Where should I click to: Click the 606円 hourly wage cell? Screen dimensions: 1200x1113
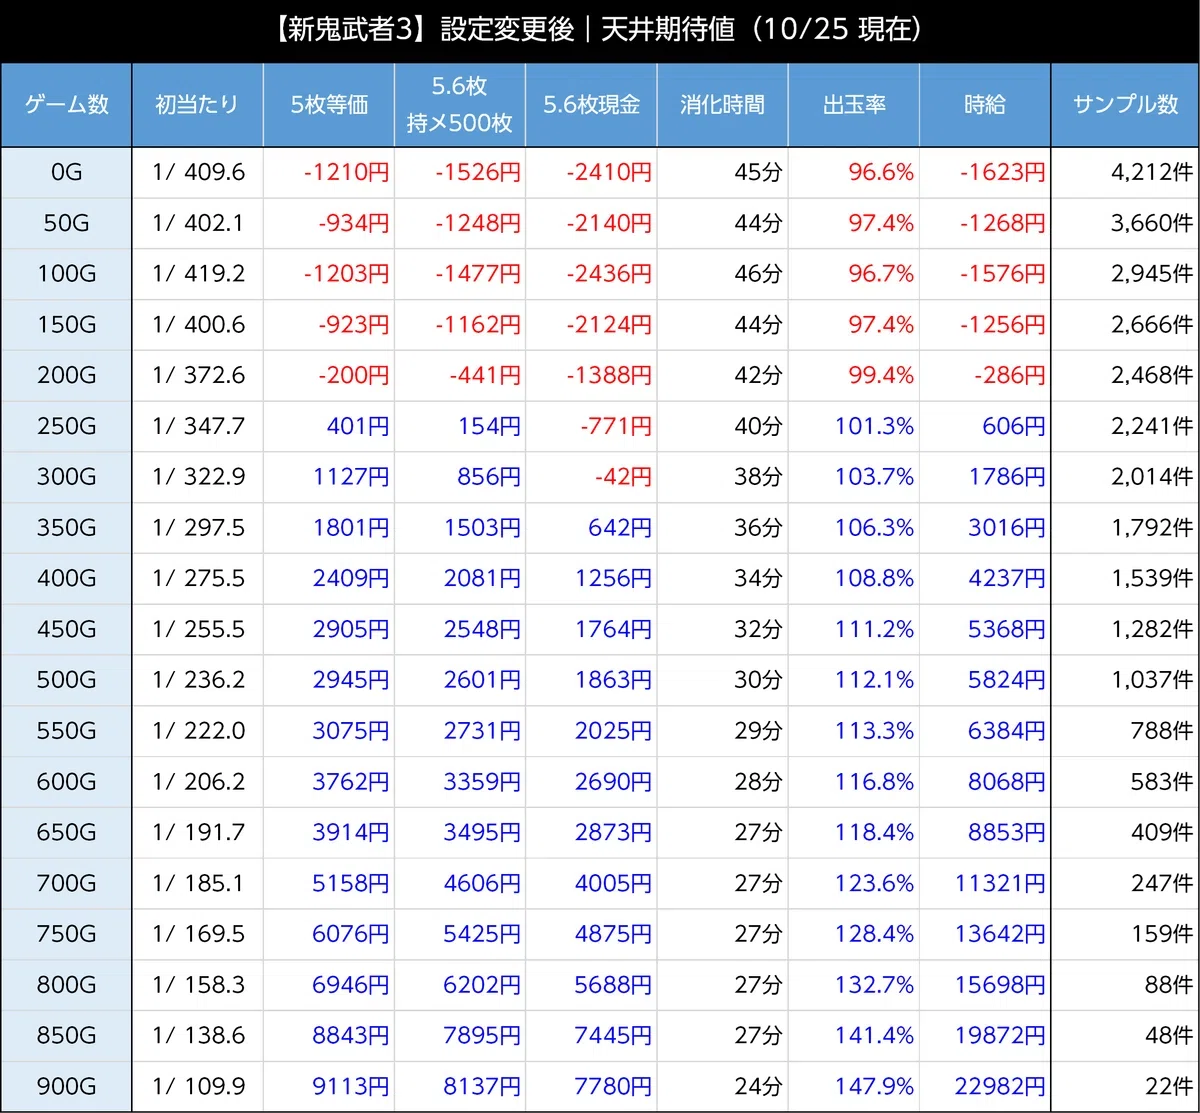click(x=985, y=427)
